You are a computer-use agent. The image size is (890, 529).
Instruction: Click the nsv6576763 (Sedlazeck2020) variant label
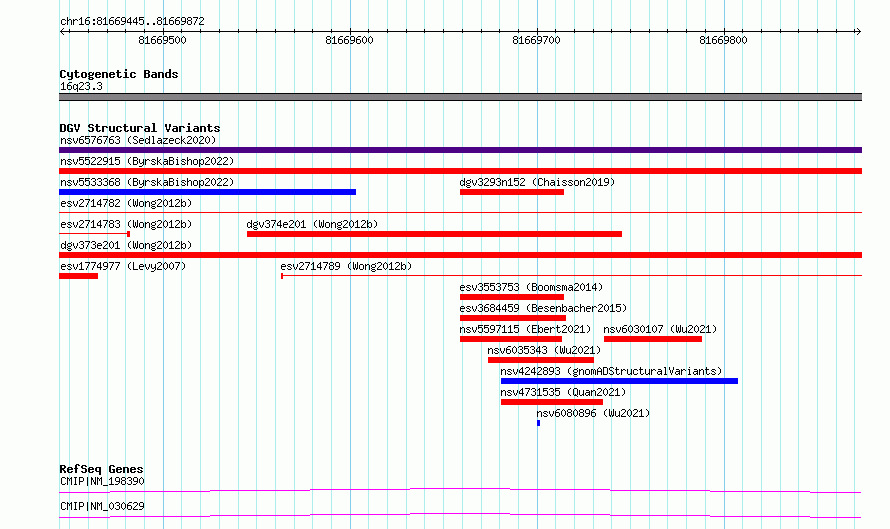(x=138, y=140)
